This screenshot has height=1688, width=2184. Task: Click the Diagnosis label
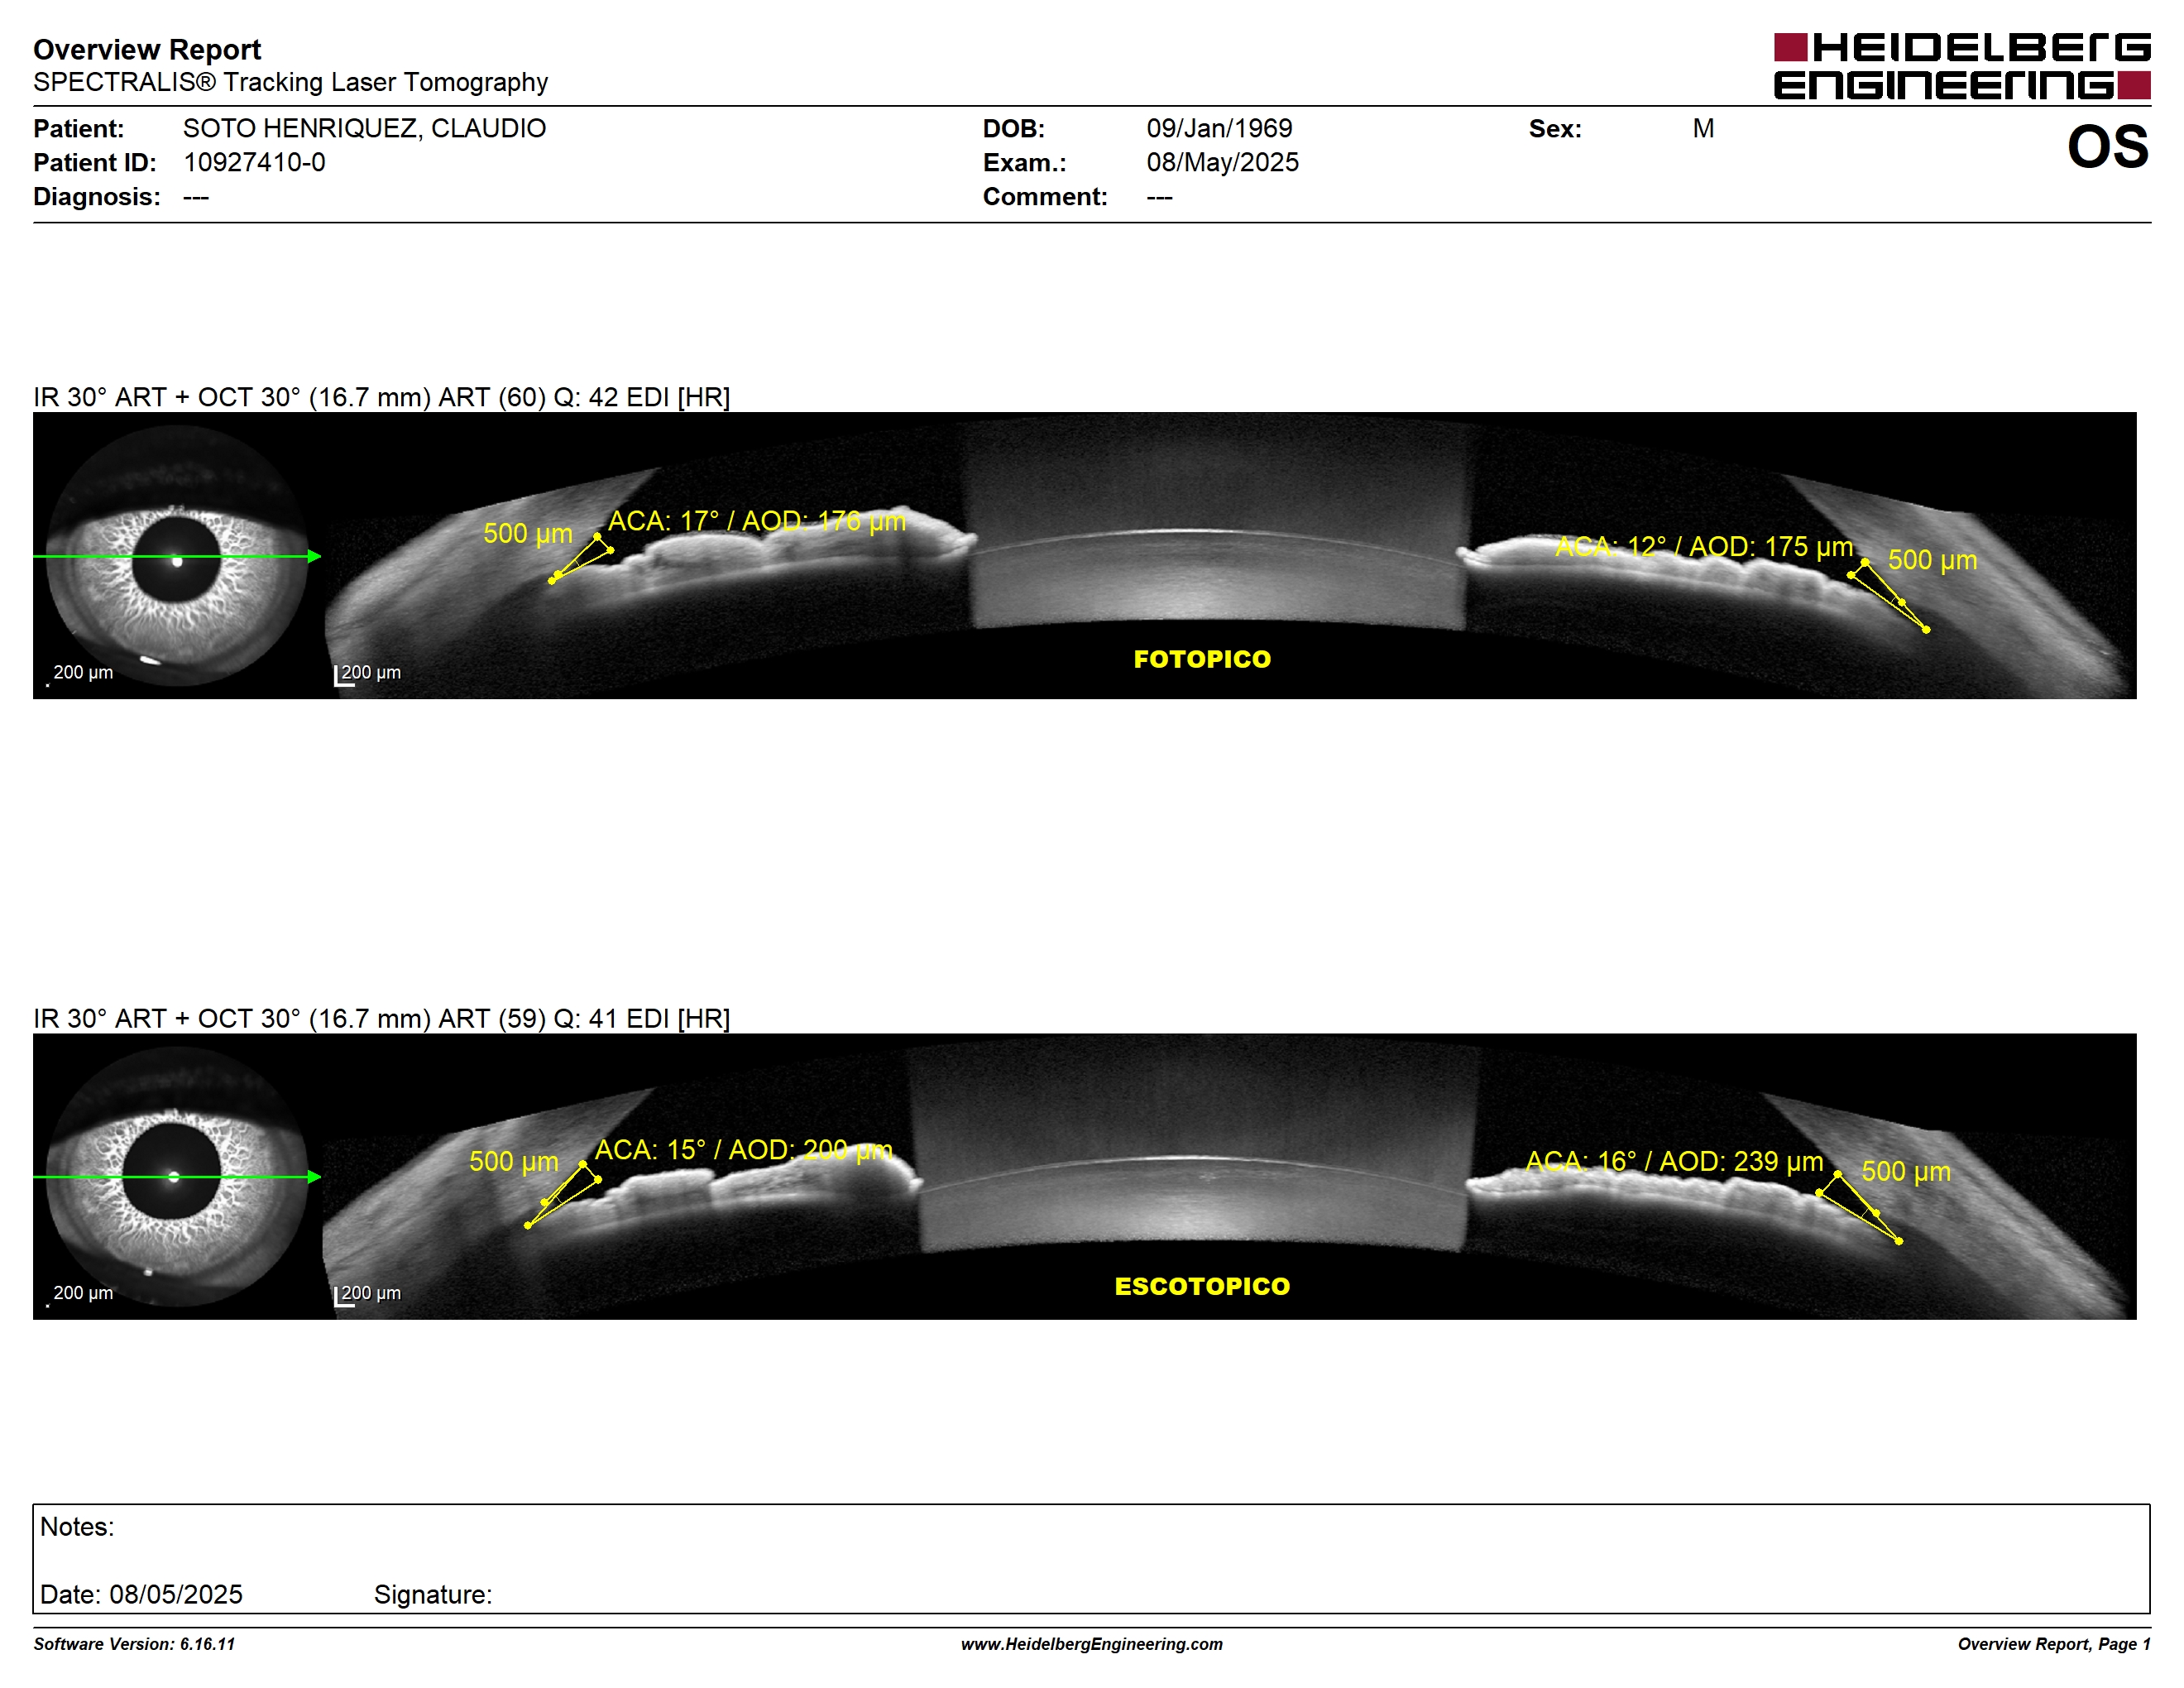96,196
